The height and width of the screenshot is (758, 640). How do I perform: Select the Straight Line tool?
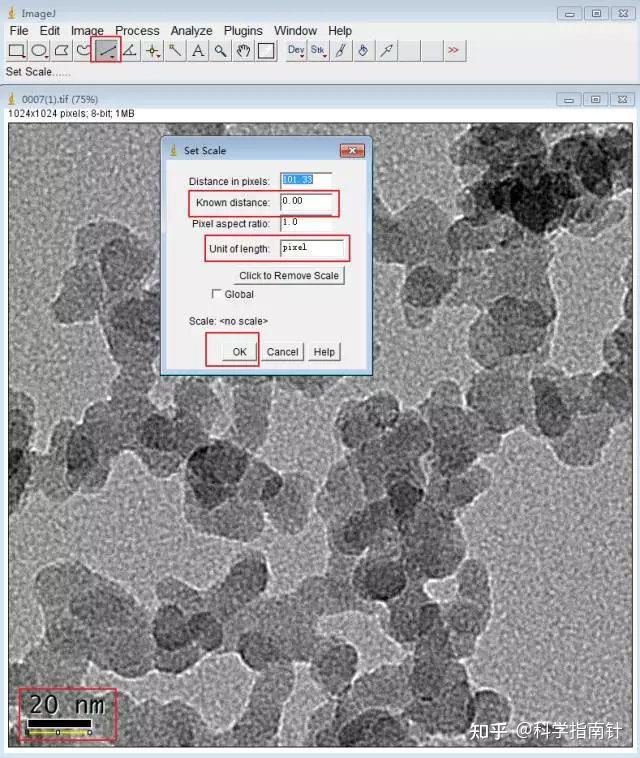click(106, 50)
